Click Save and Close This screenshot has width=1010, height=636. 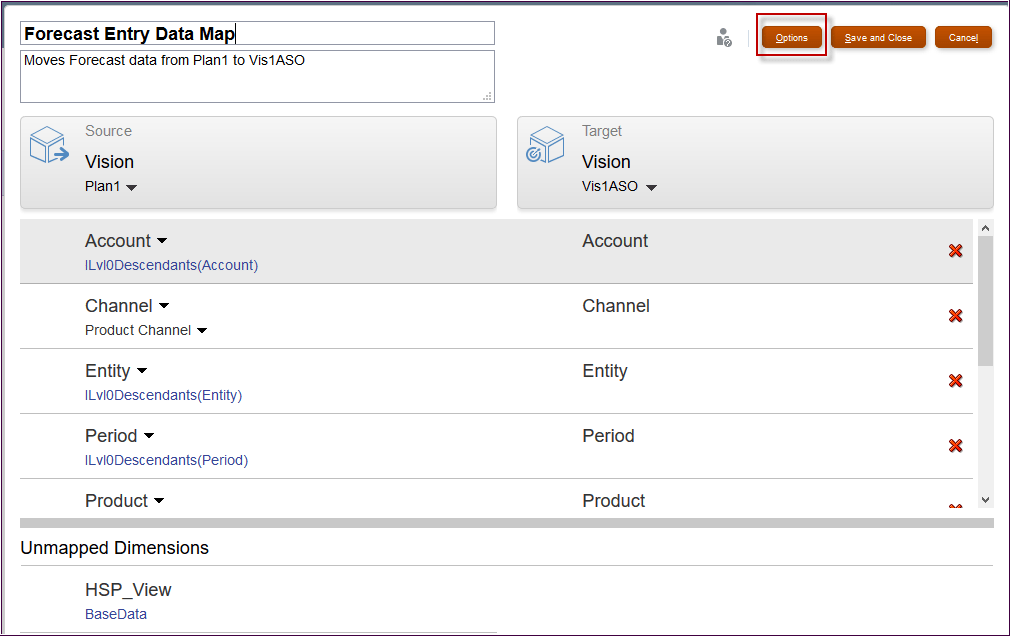point(878,37)
